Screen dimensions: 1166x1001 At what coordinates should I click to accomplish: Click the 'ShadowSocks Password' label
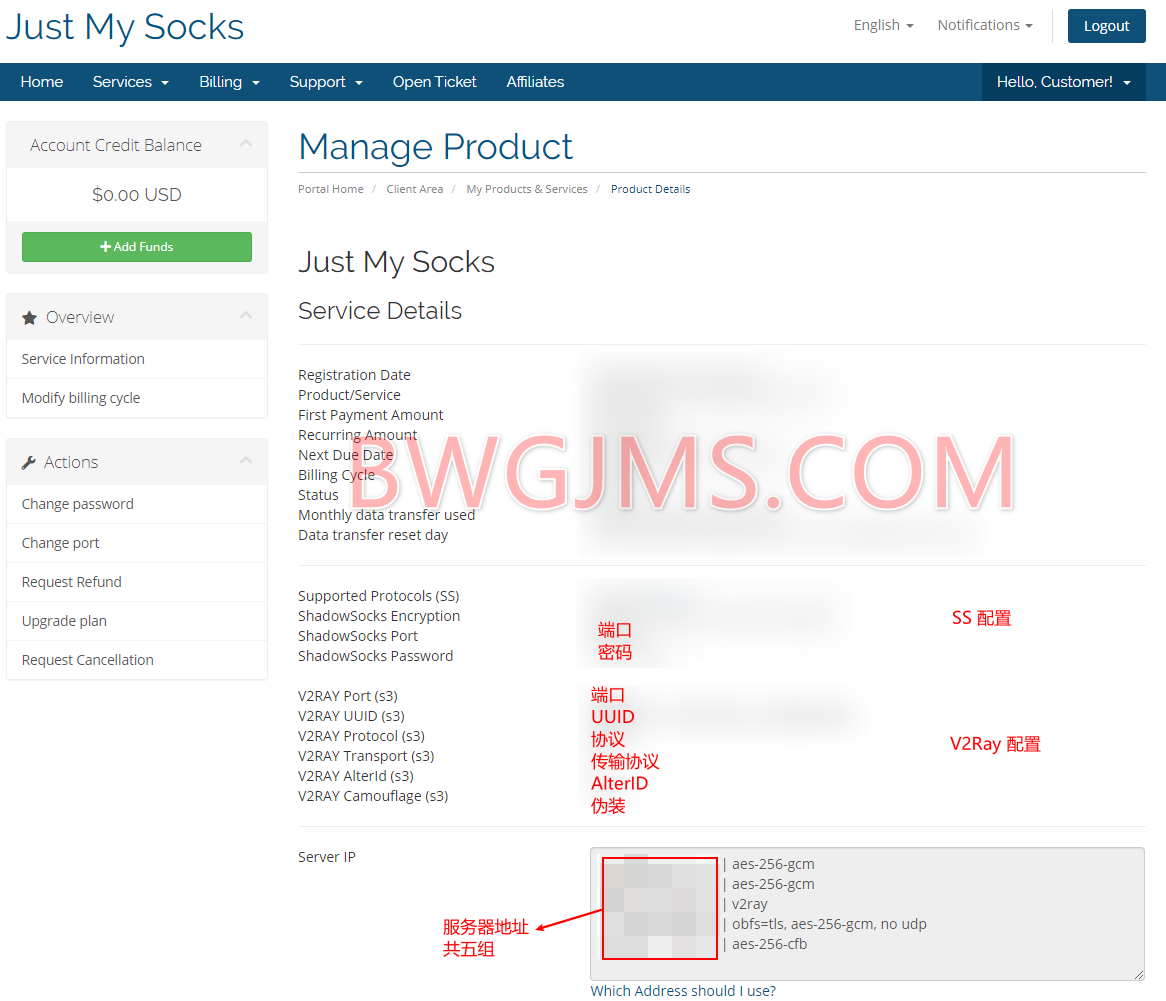point(376,656)
